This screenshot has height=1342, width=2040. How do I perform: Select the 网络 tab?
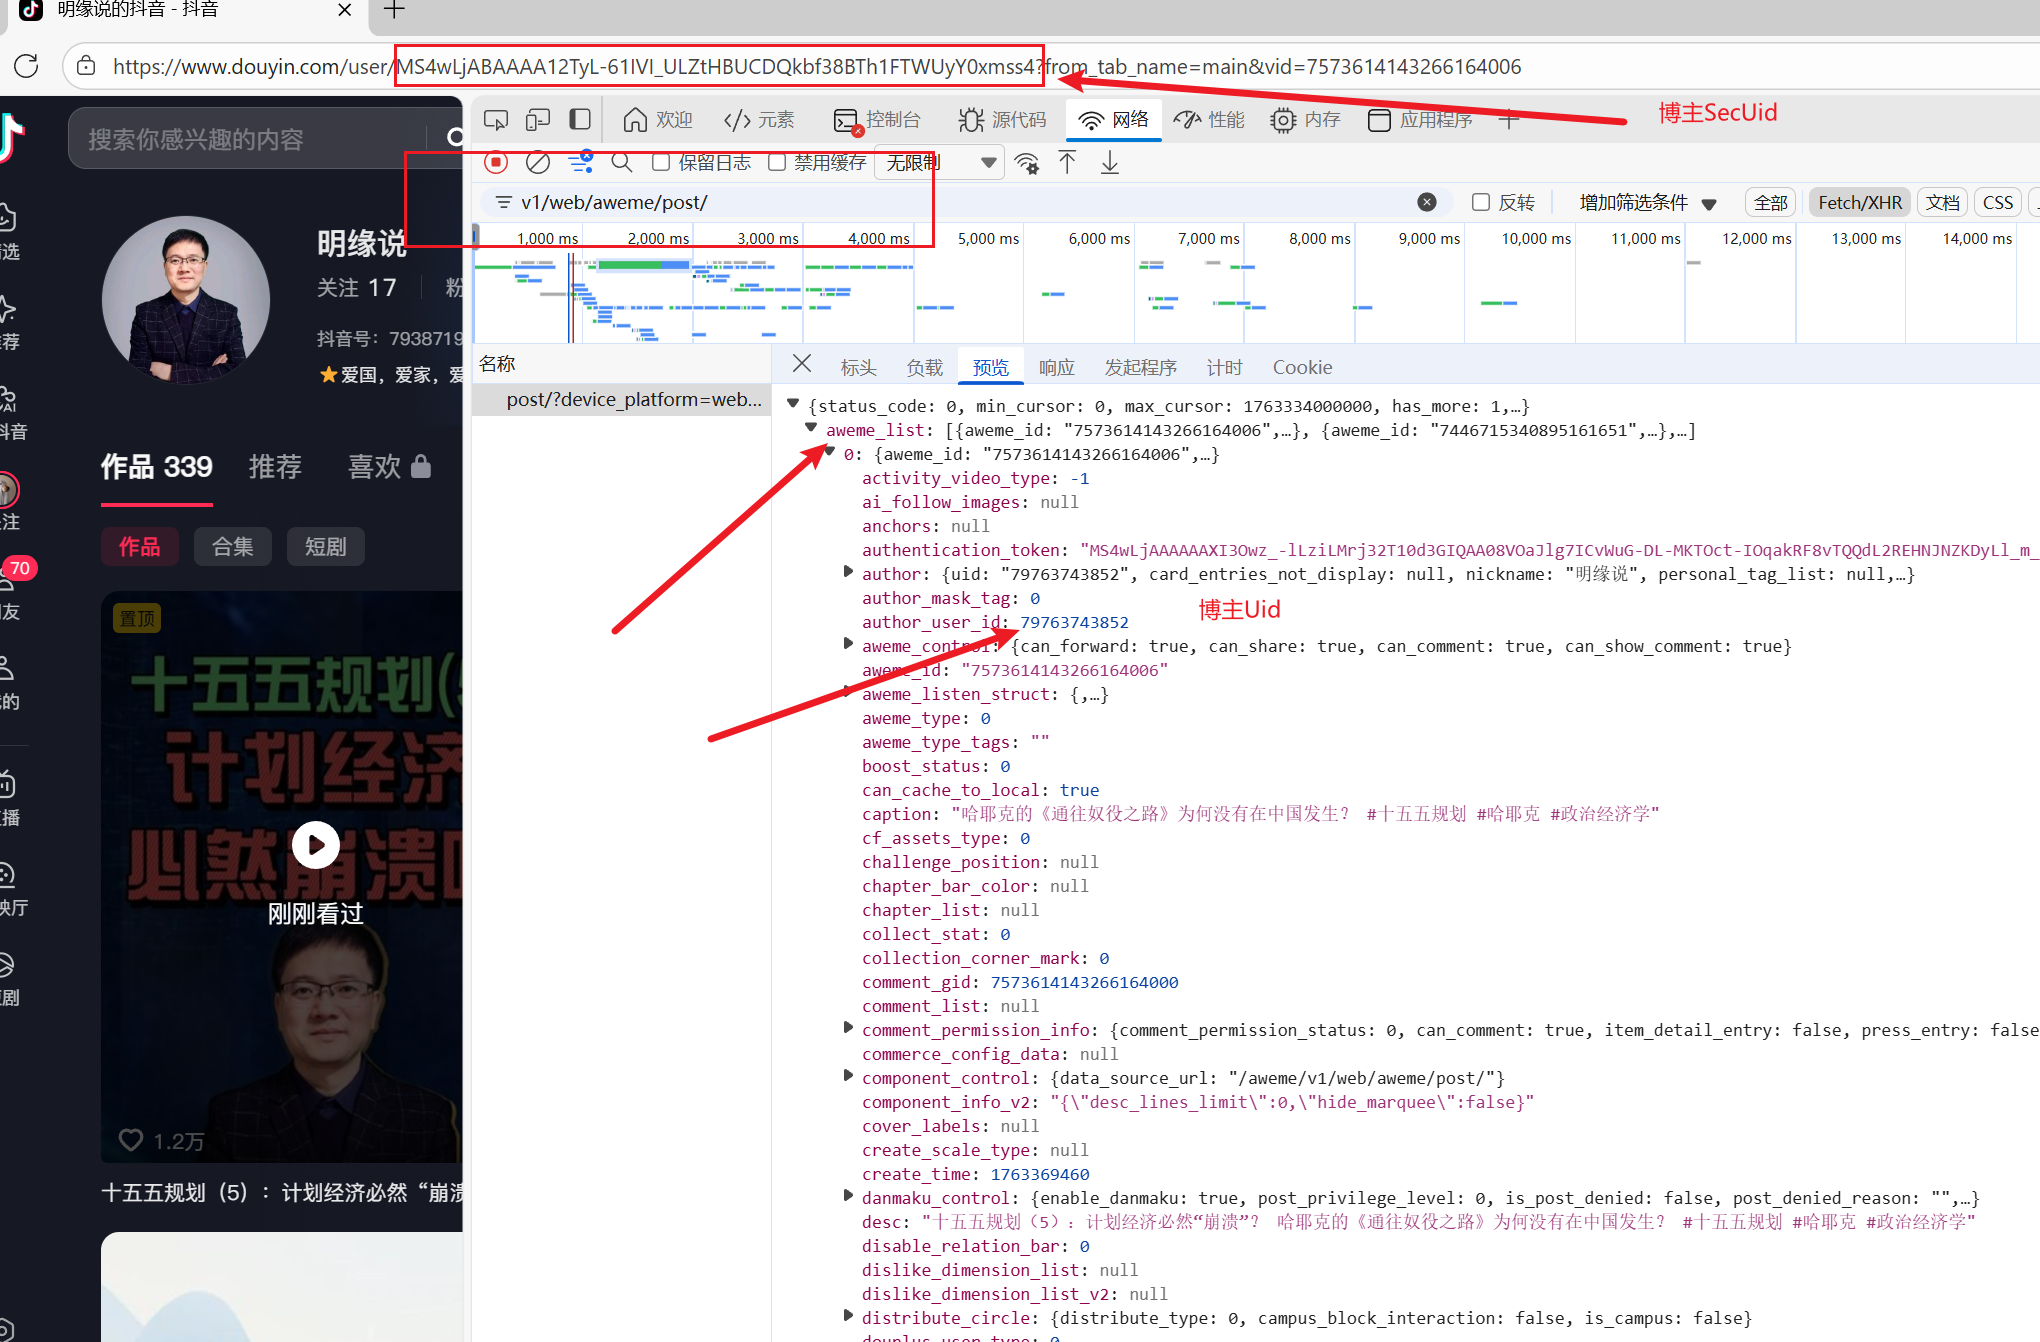pos(1114,120)
